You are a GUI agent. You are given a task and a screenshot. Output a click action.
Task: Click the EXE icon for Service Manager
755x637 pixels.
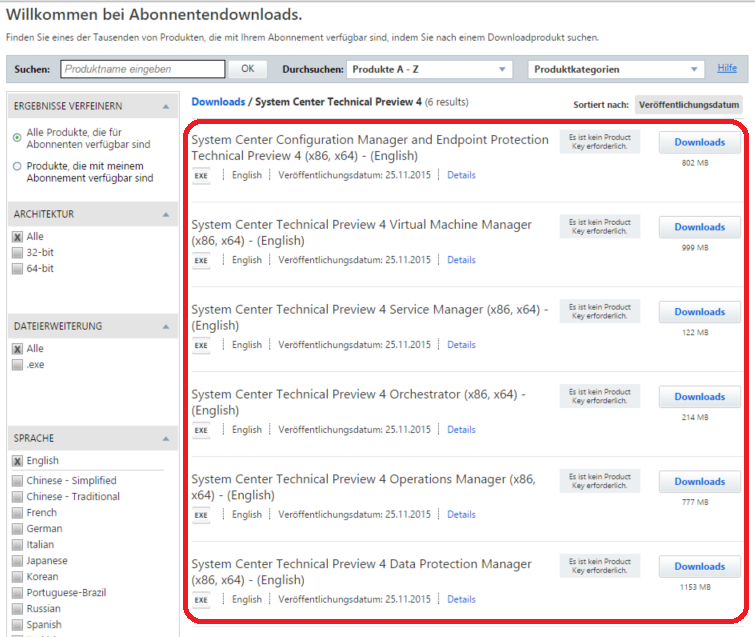(201, 345)
